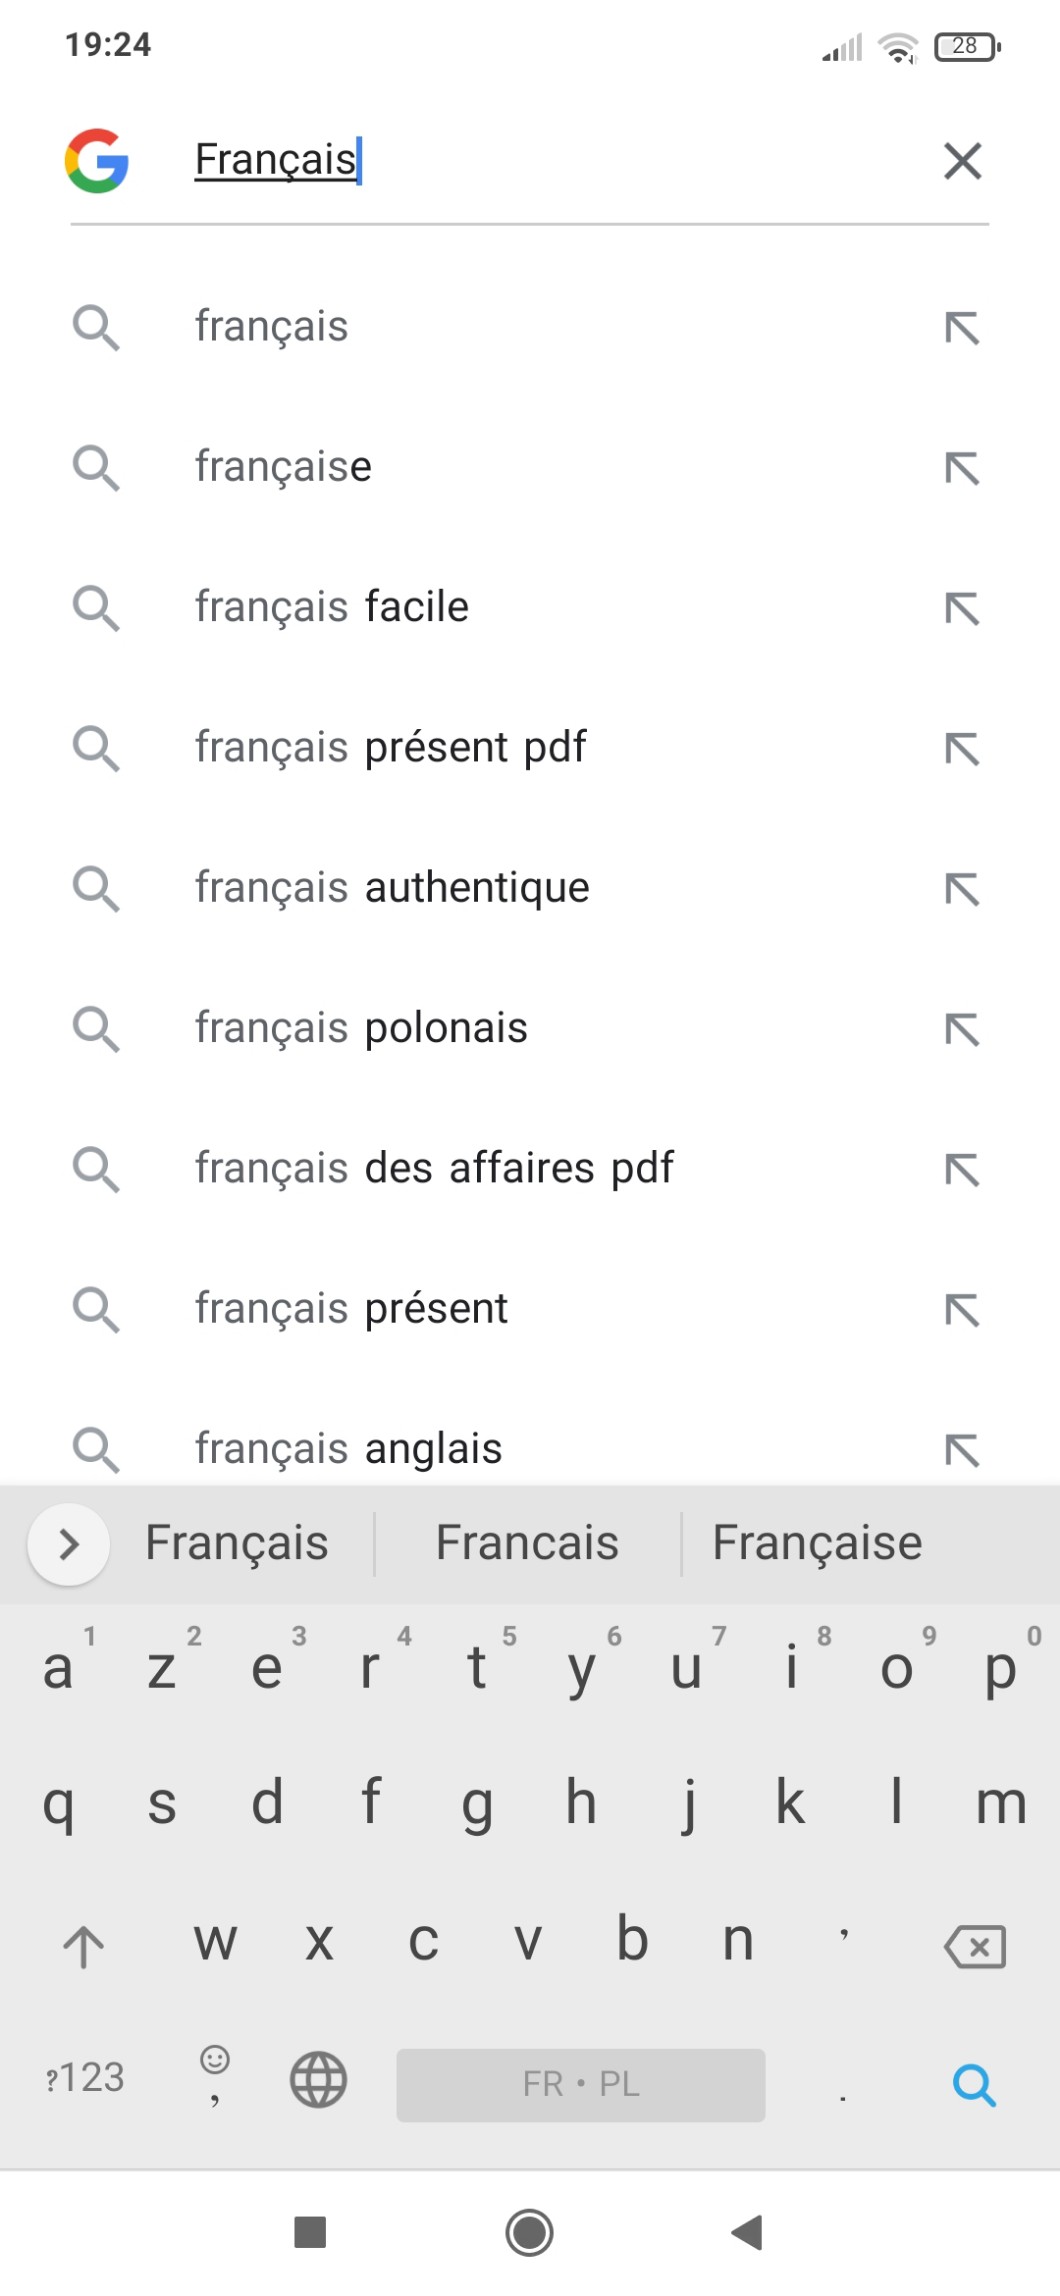Toggle the shift key on keyboard
Viewport: 1060px width, 2296px height.
83,1946
